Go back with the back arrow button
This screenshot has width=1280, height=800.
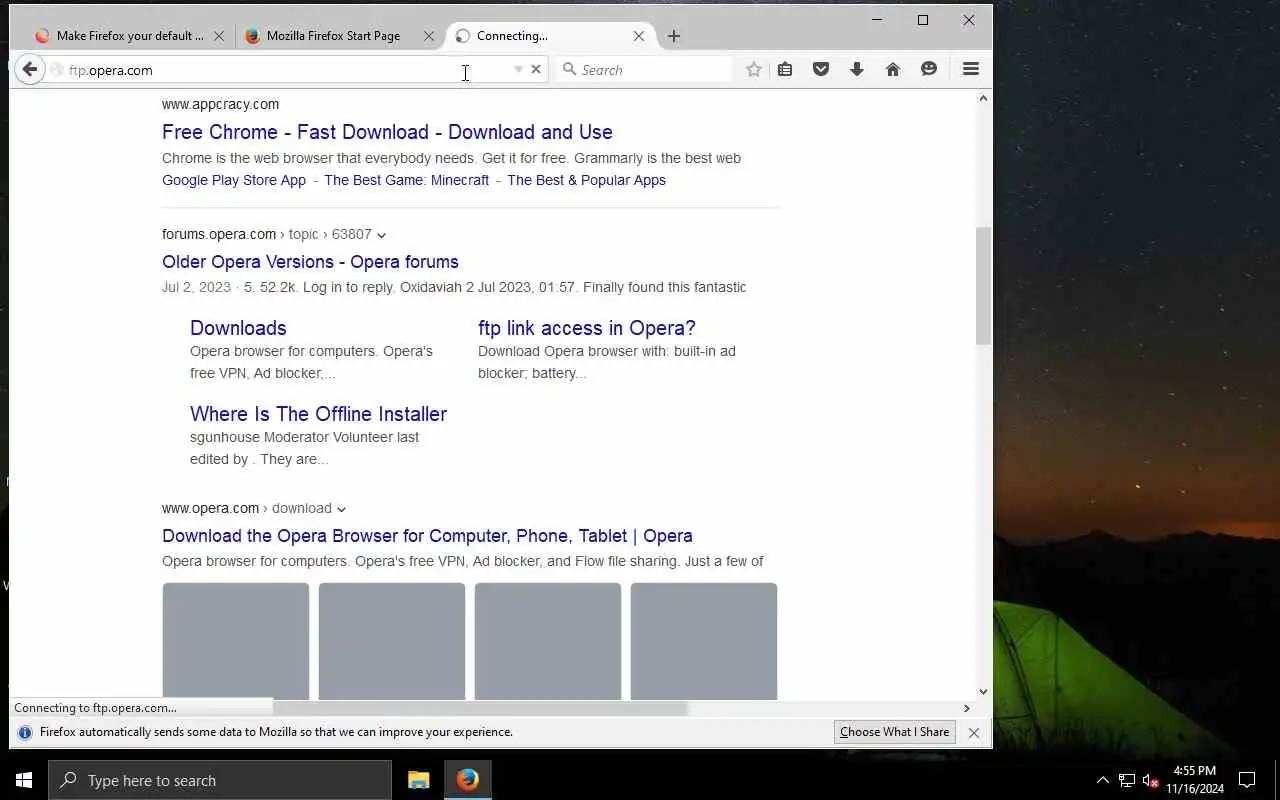(x=30, y=70)
